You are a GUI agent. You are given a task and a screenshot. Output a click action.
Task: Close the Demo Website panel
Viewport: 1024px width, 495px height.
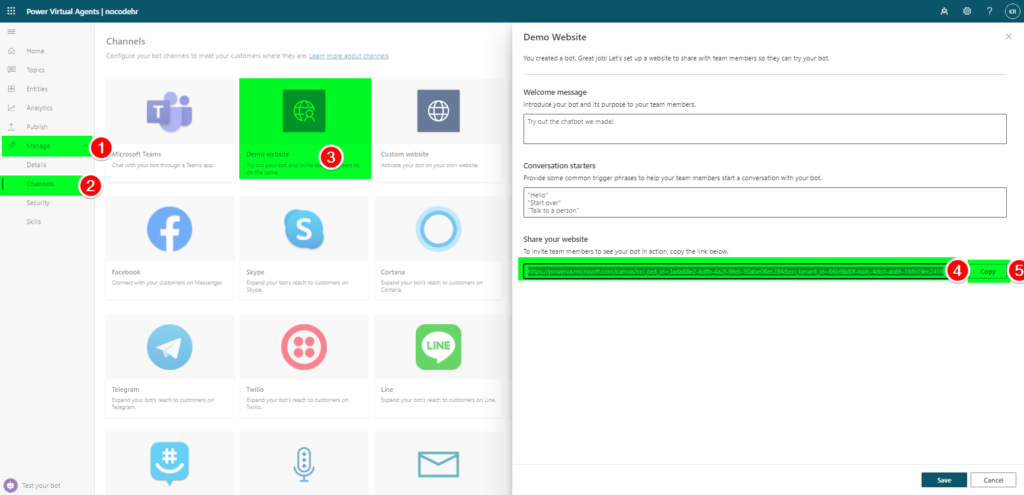1008,37
